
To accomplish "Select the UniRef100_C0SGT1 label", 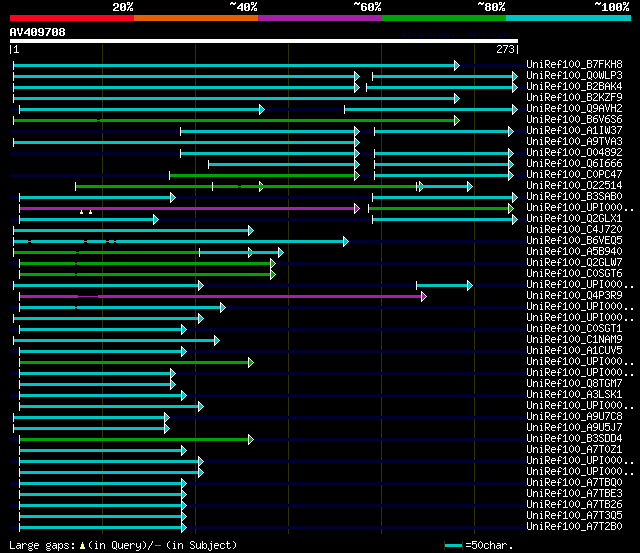I will click(574, 329).
